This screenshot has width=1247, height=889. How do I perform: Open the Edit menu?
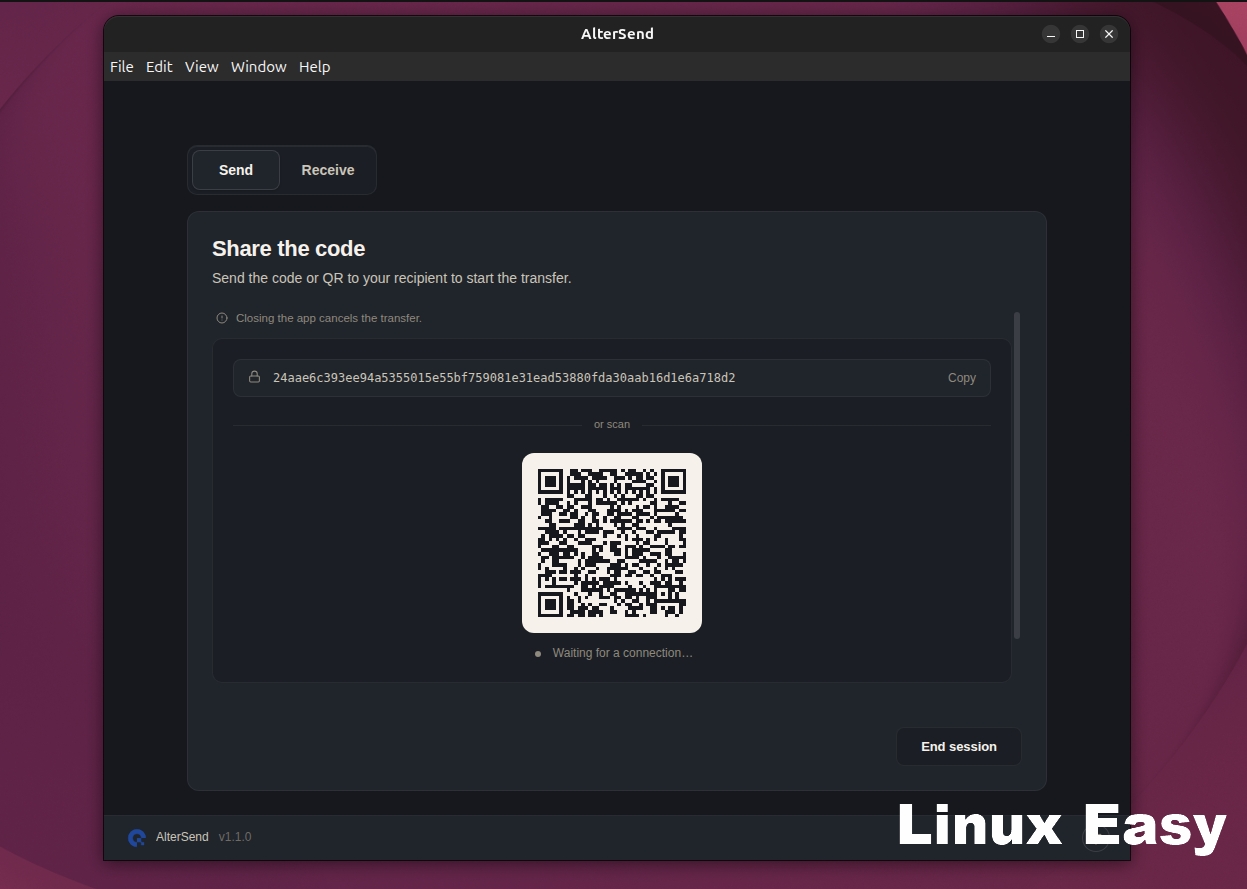(x=159, y=67)
